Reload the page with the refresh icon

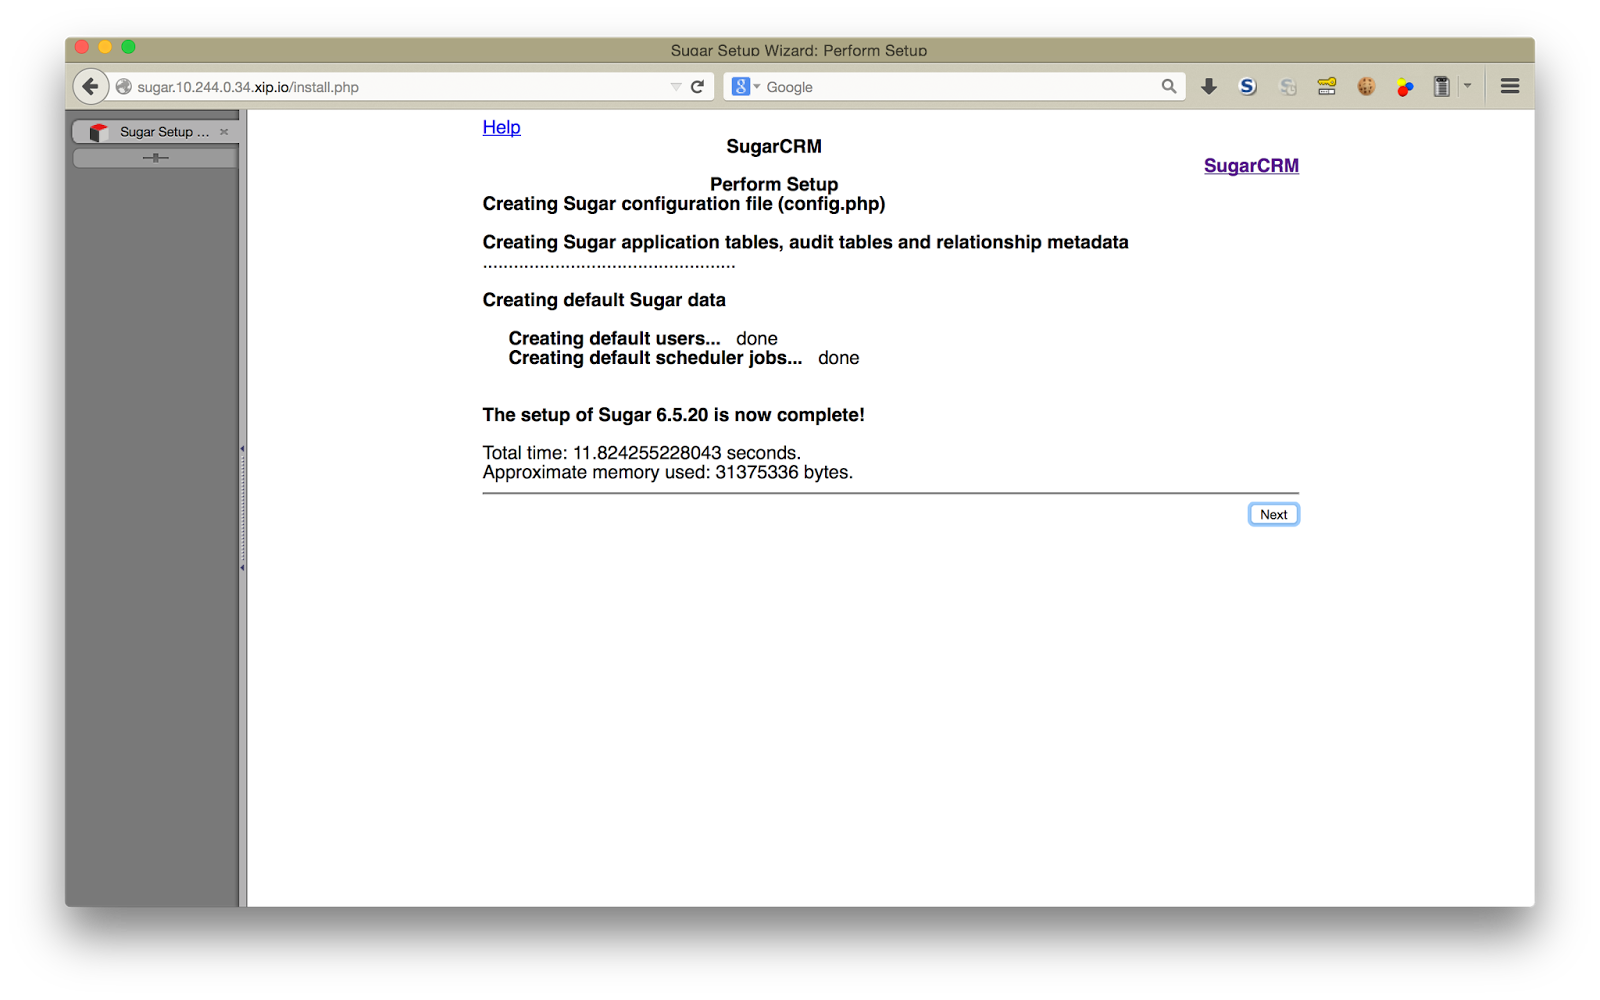tap(698, 87)
